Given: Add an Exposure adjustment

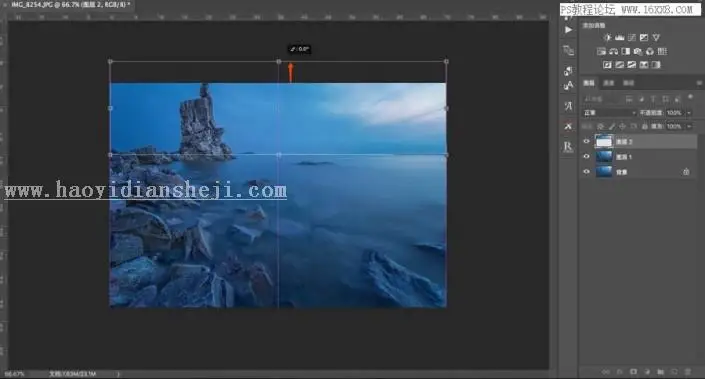Looking at the screenshot, I should [644, 38].
